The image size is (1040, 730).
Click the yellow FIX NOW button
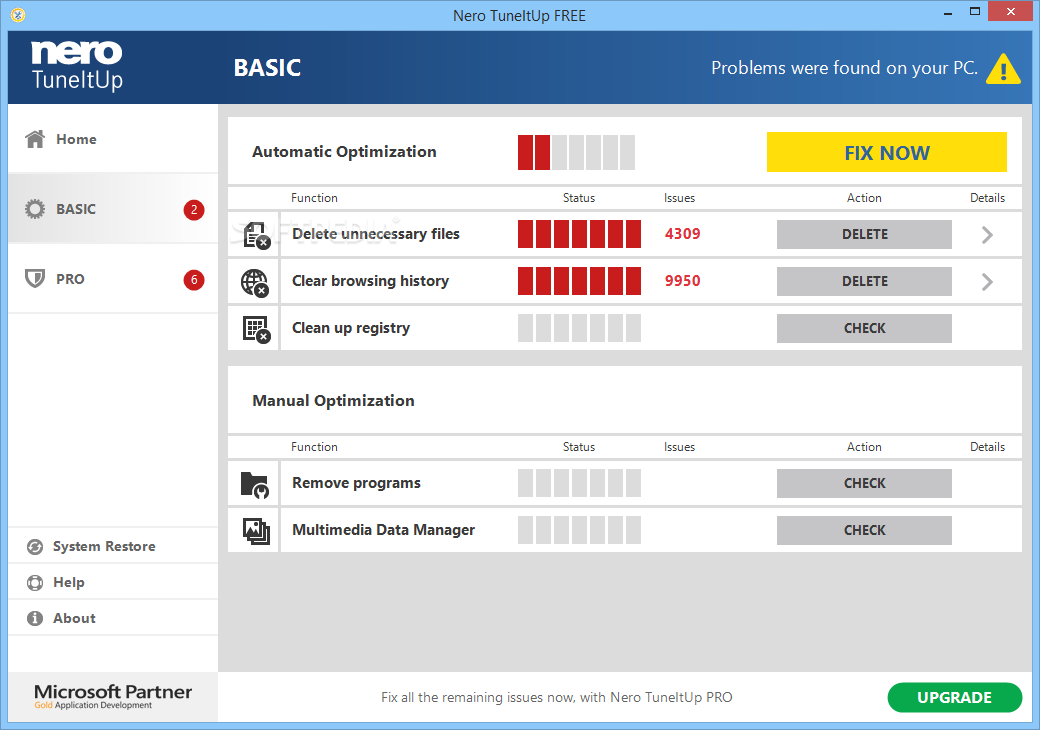[x=887, y=152]
